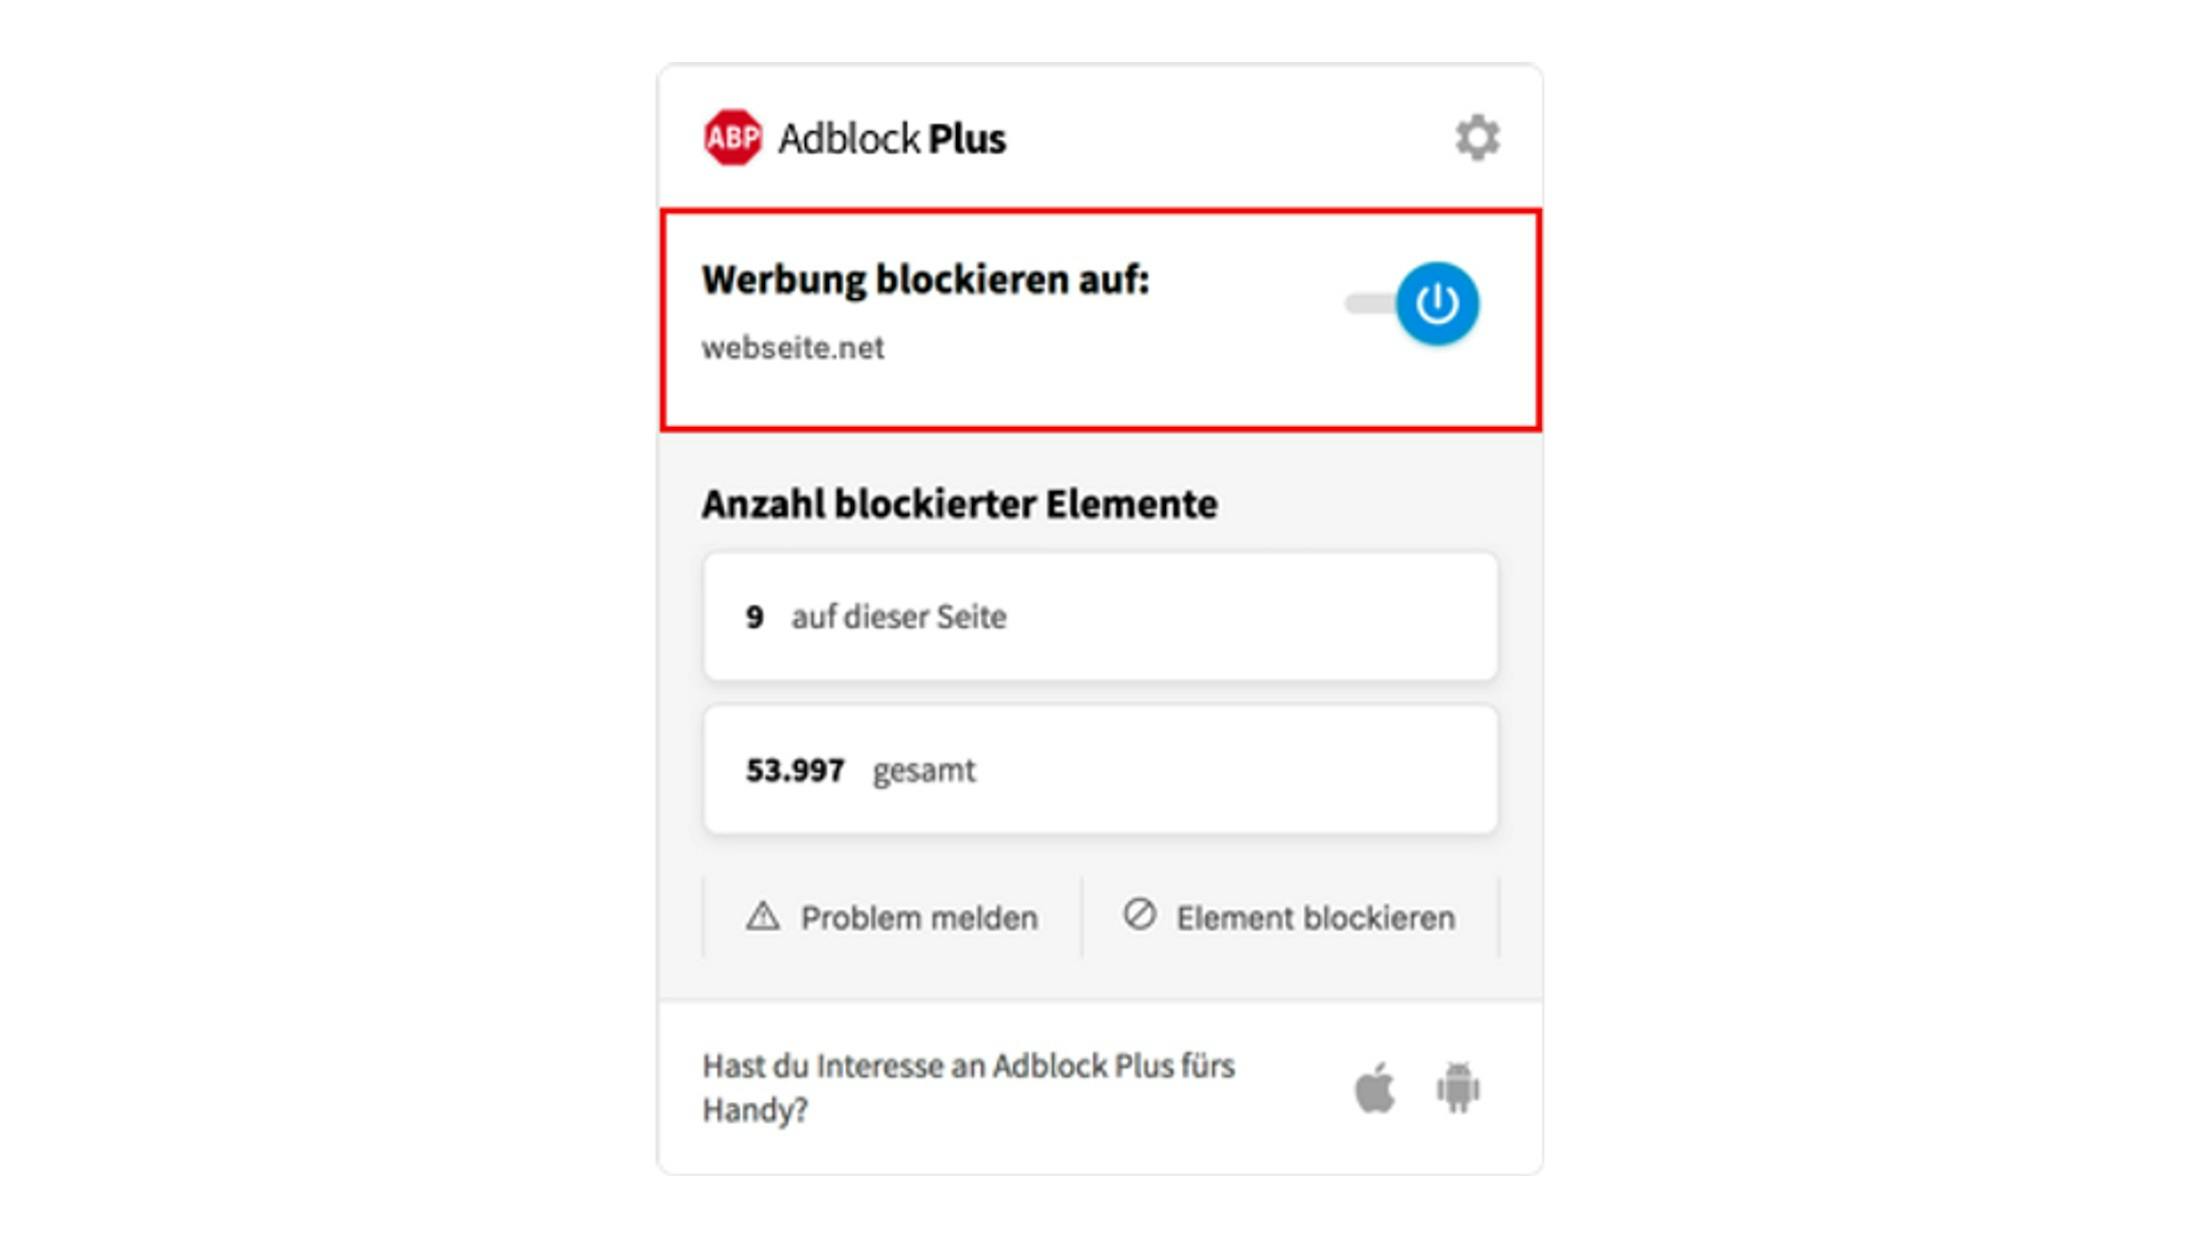Click the red ABP stop-sign logo
Viewport: 2200px width, 1238px height.
click(732, 137)
